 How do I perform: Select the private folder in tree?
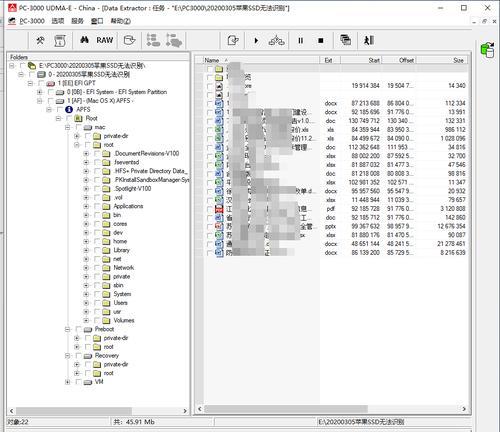(x=122, y=277)
